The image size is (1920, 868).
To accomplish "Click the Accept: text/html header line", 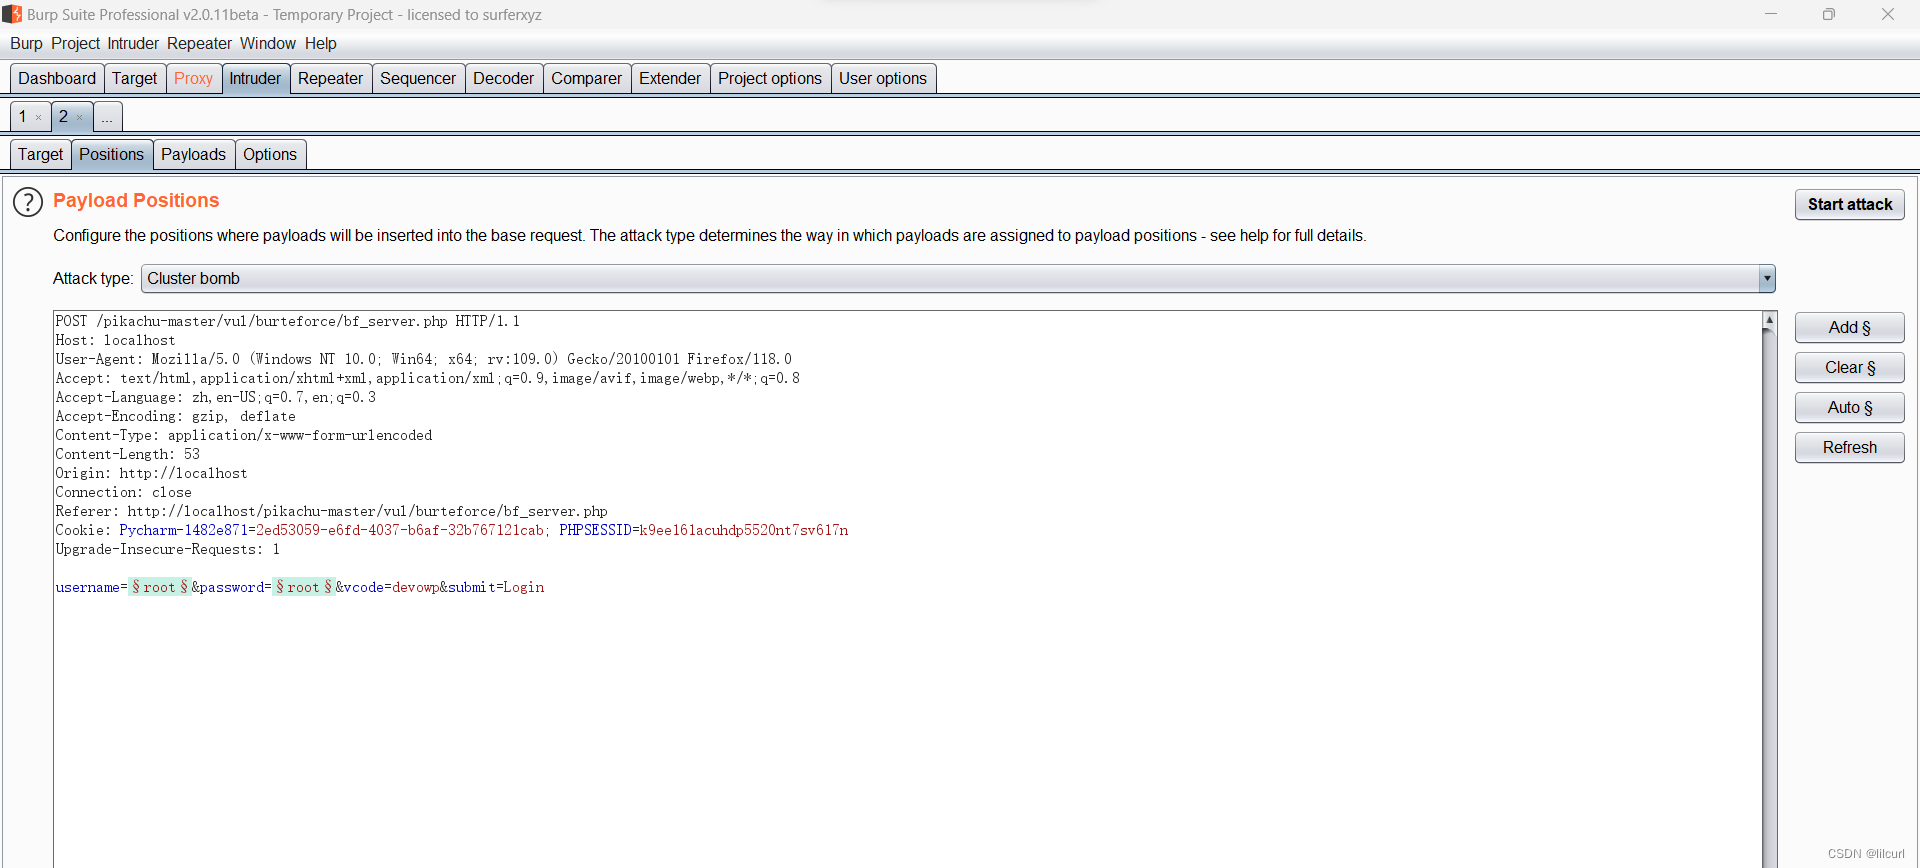I will [427, 378].
